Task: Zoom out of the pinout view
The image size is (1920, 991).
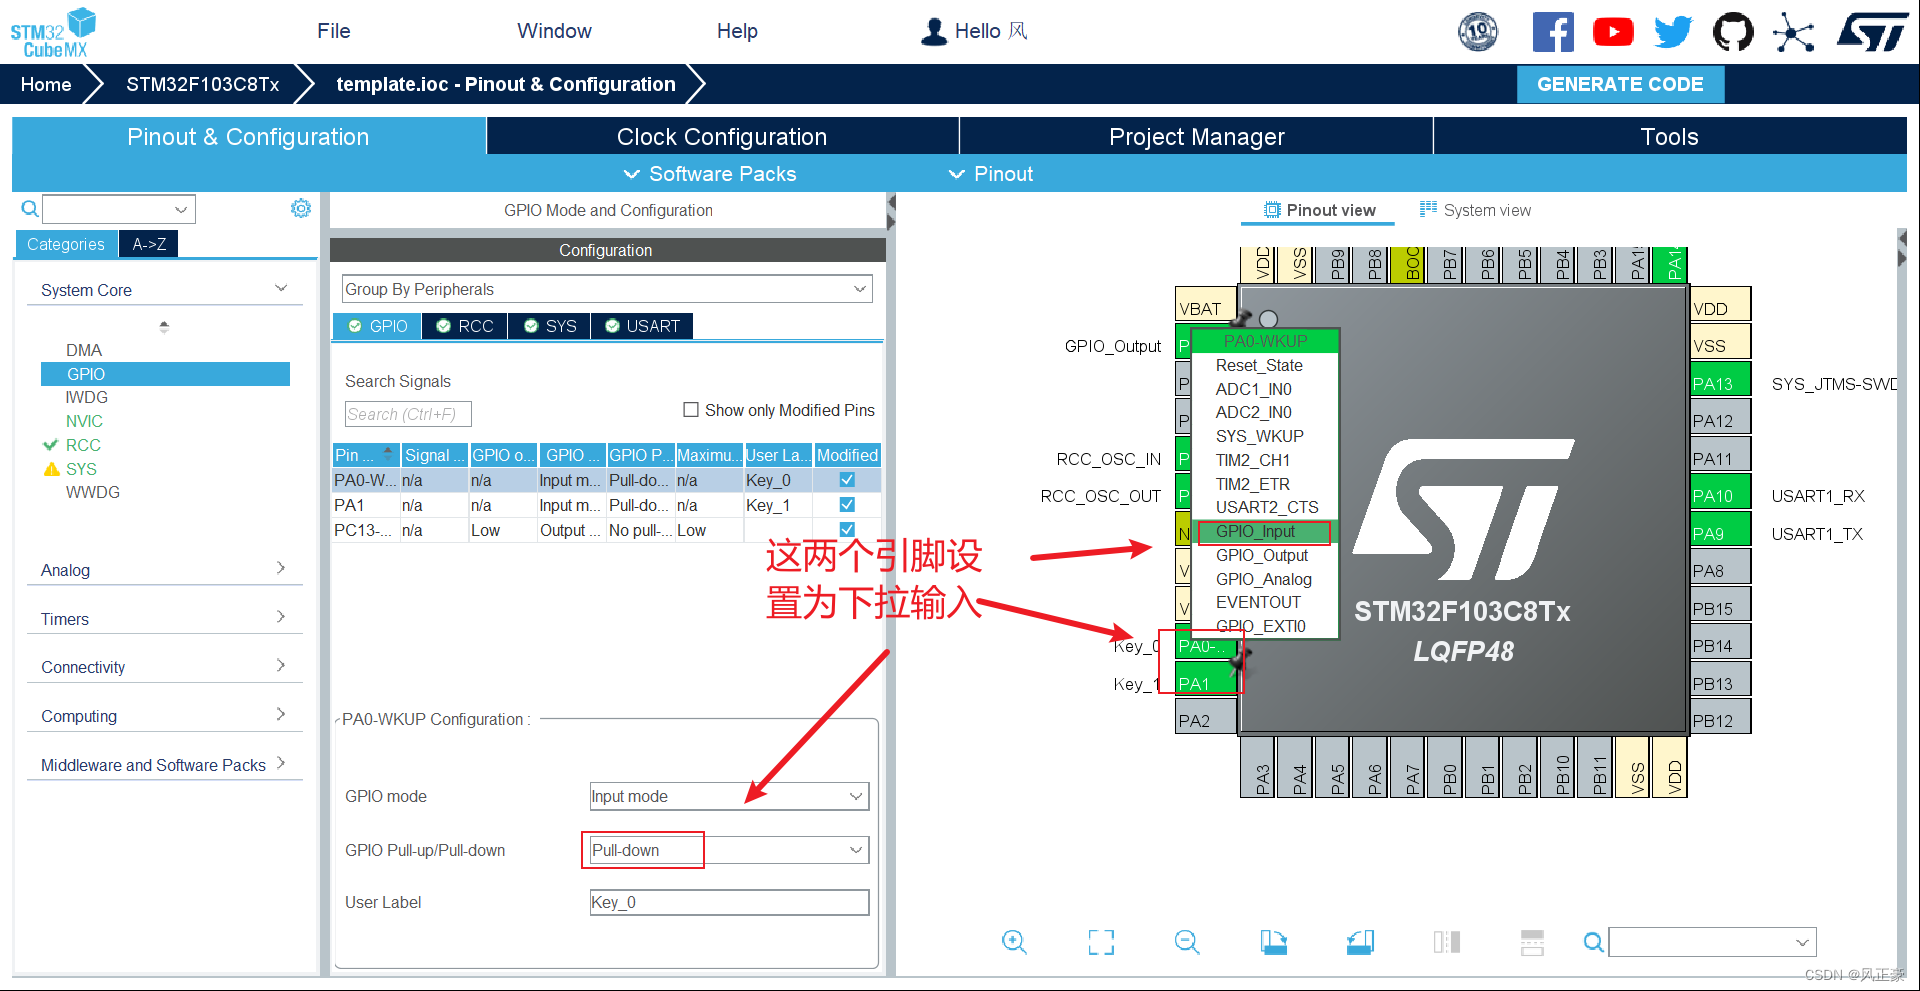Action: click(x=1187, y=941)
